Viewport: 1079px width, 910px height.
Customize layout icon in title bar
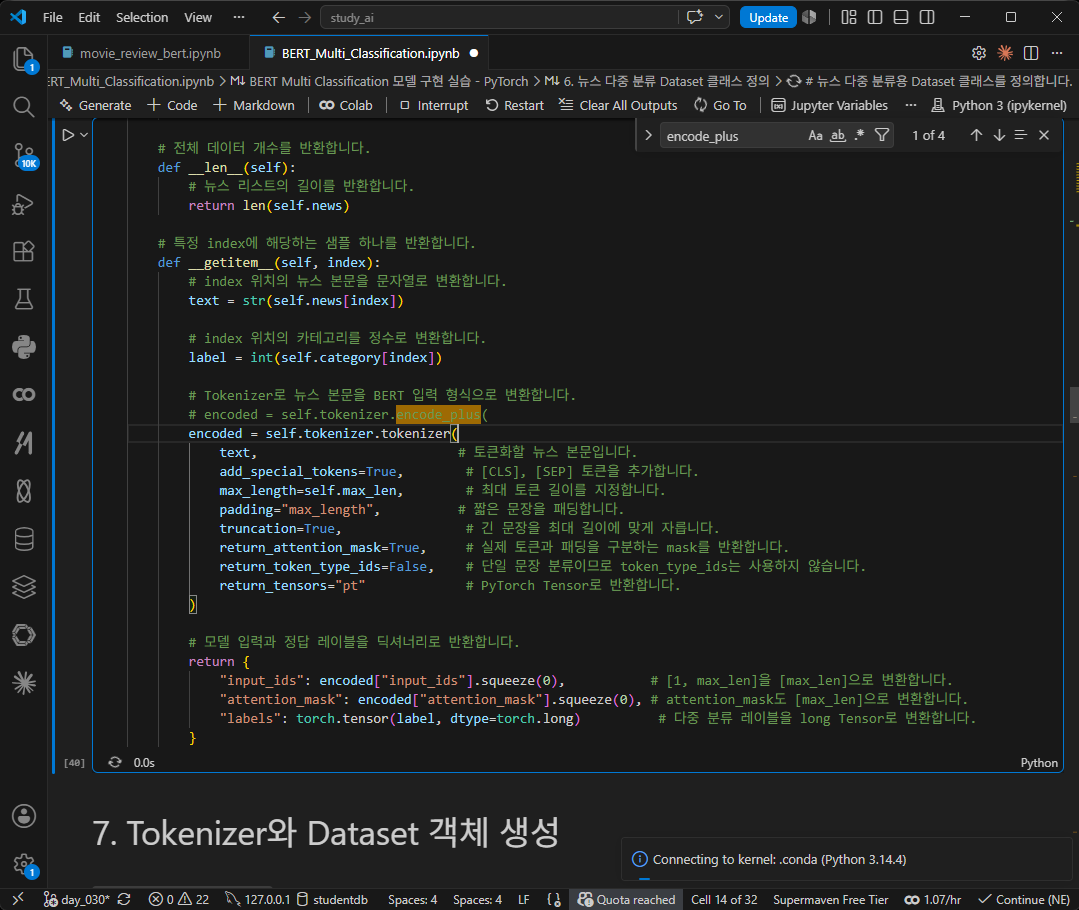coord(849,17)
